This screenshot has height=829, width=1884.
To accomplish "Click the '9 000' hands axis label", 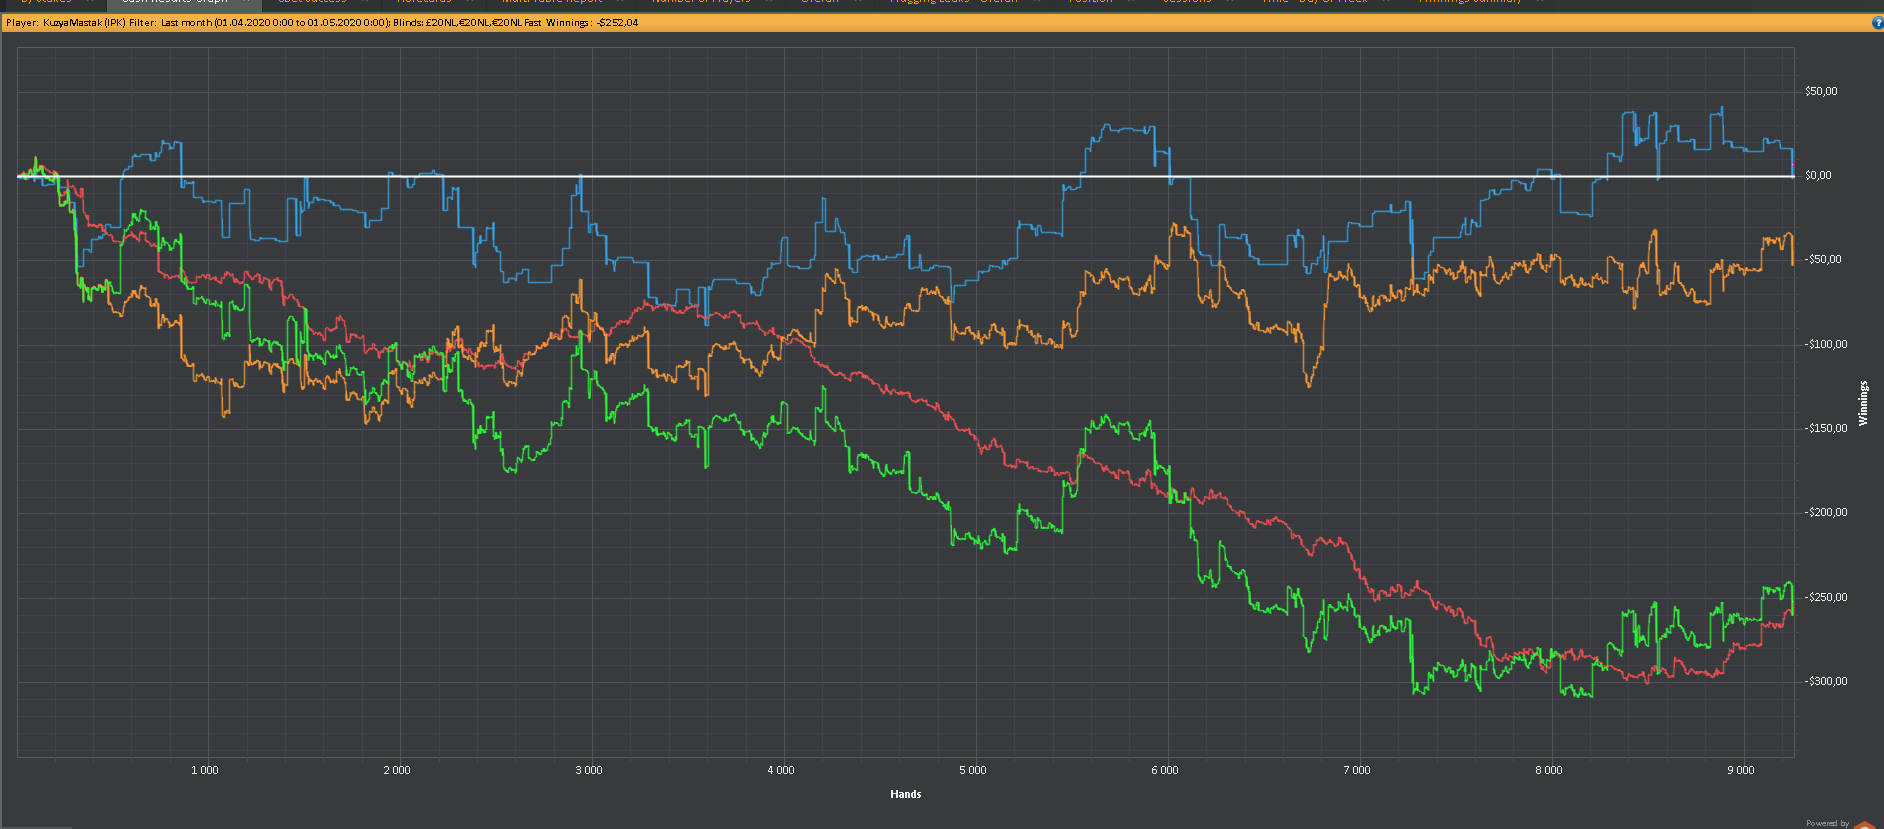I will tap(1740, 770).
